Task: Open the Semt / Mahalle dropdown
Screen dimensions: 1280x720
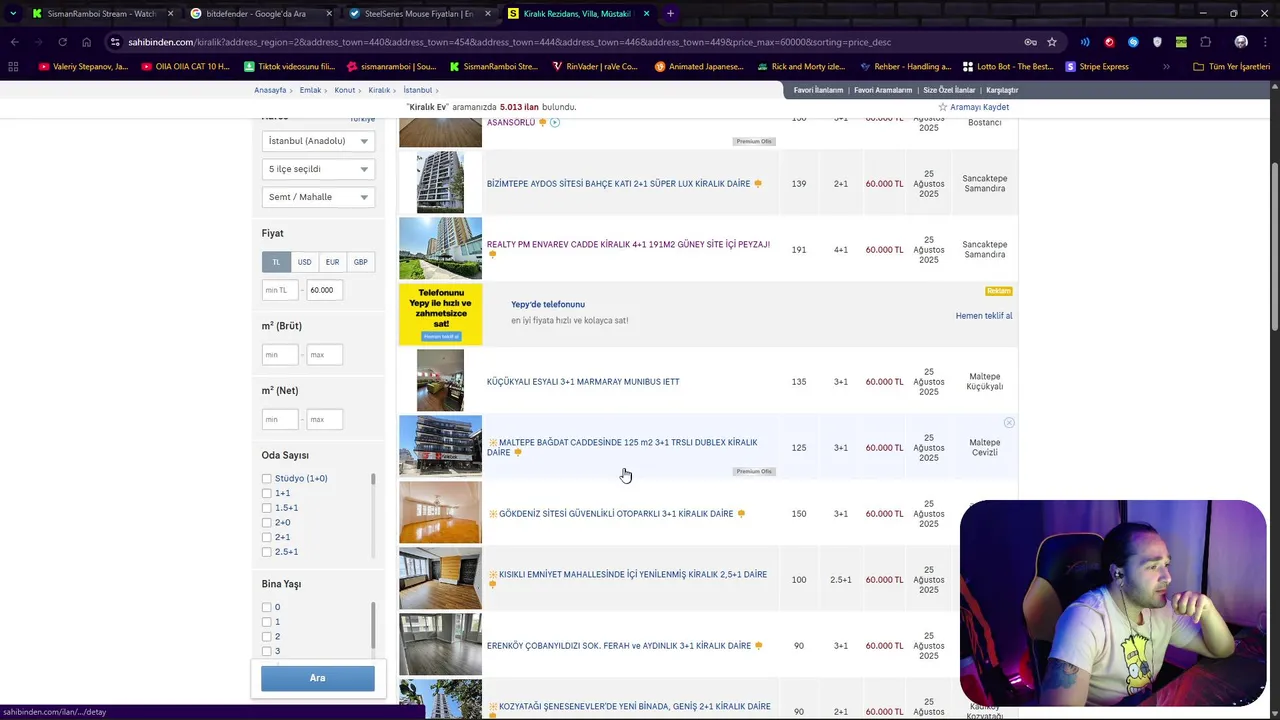Action: tap(318, 197)
